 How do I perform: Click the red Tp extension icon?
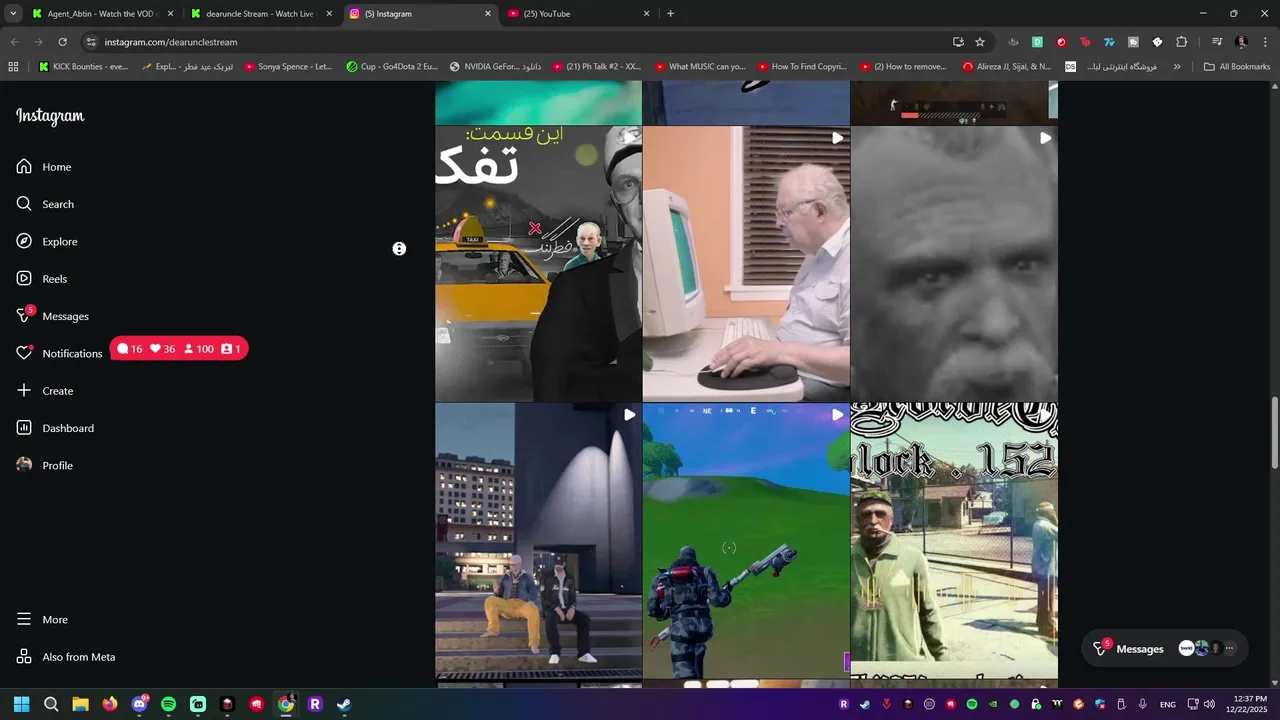point(1085,42)
